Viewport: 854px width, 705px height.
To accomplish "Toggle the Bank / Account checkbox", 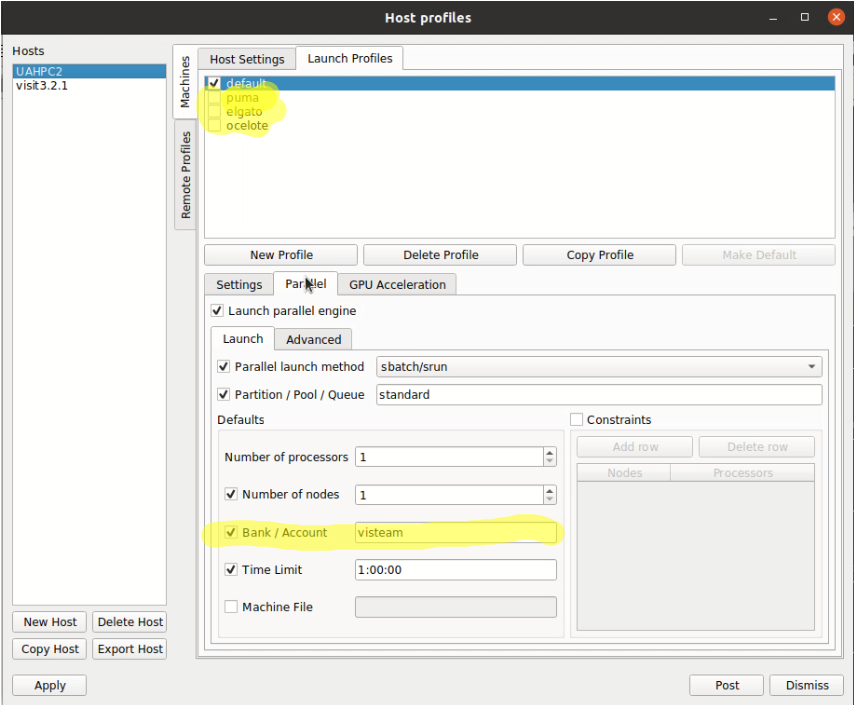I will [x=231, y=532].
